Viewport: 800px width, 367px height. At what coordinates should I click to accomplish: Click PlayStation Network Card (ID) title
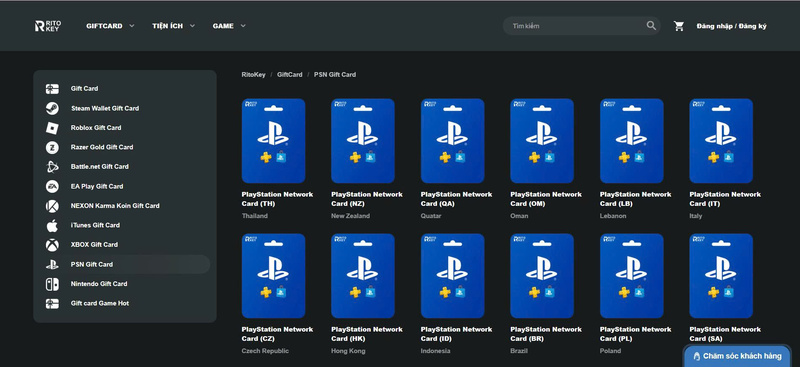pyautogui.click(x=456, y=334)
